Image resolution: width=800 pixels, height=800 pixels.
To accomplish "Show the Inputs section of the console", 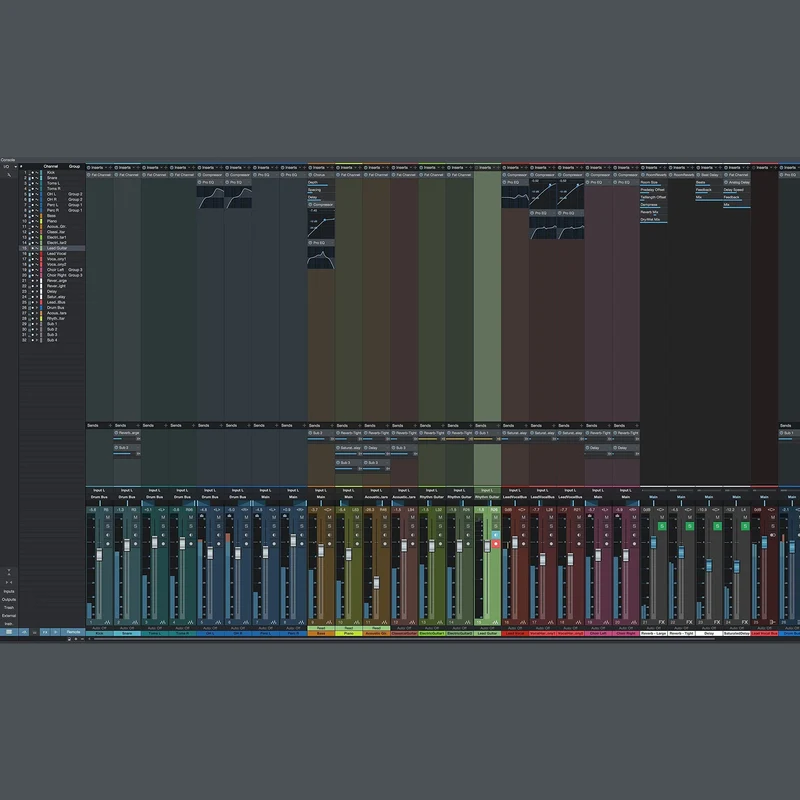I will pyautogui.click(x=9, y=591).
